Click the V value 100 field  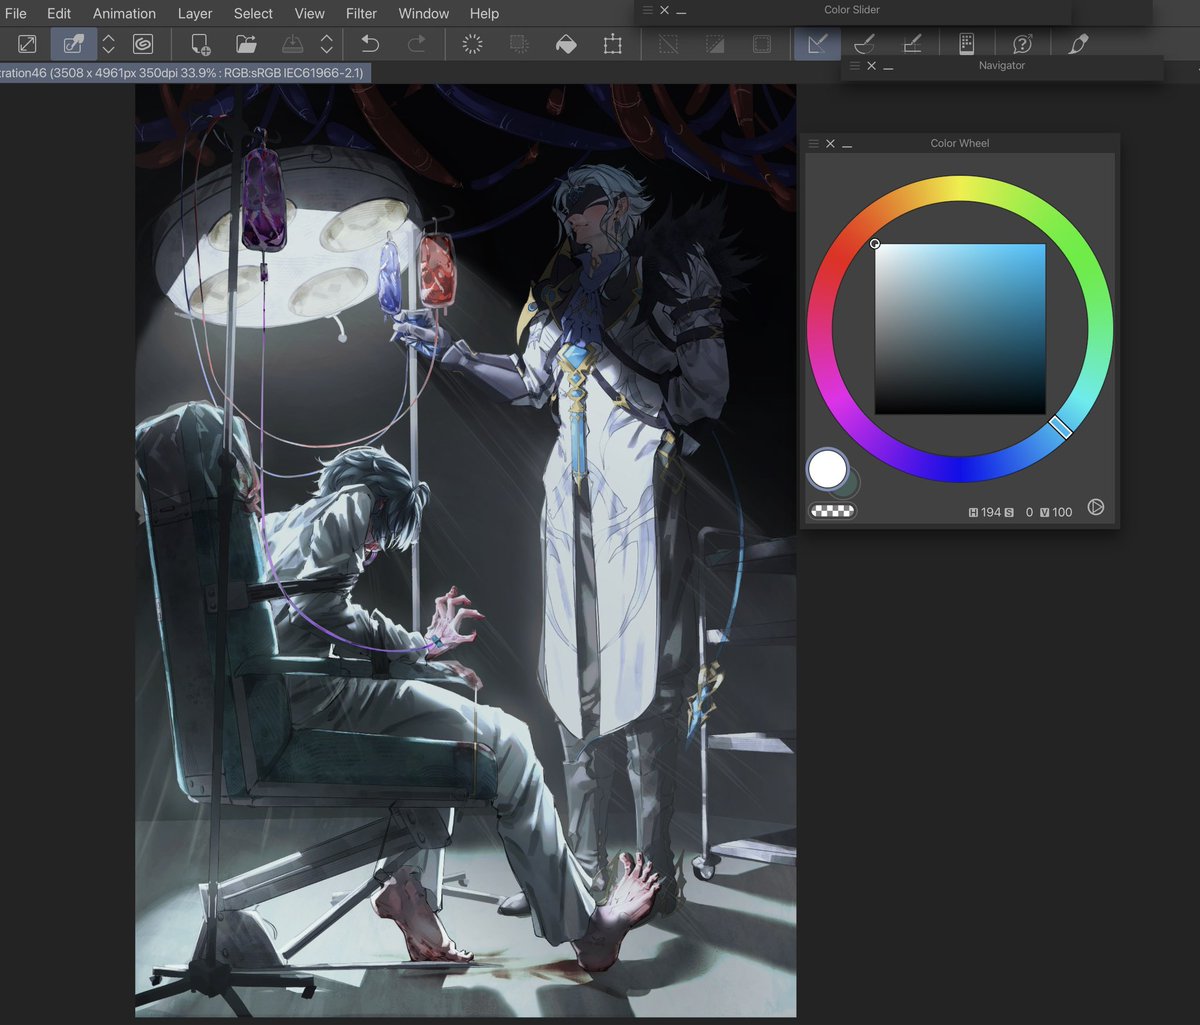point(1056,512)
